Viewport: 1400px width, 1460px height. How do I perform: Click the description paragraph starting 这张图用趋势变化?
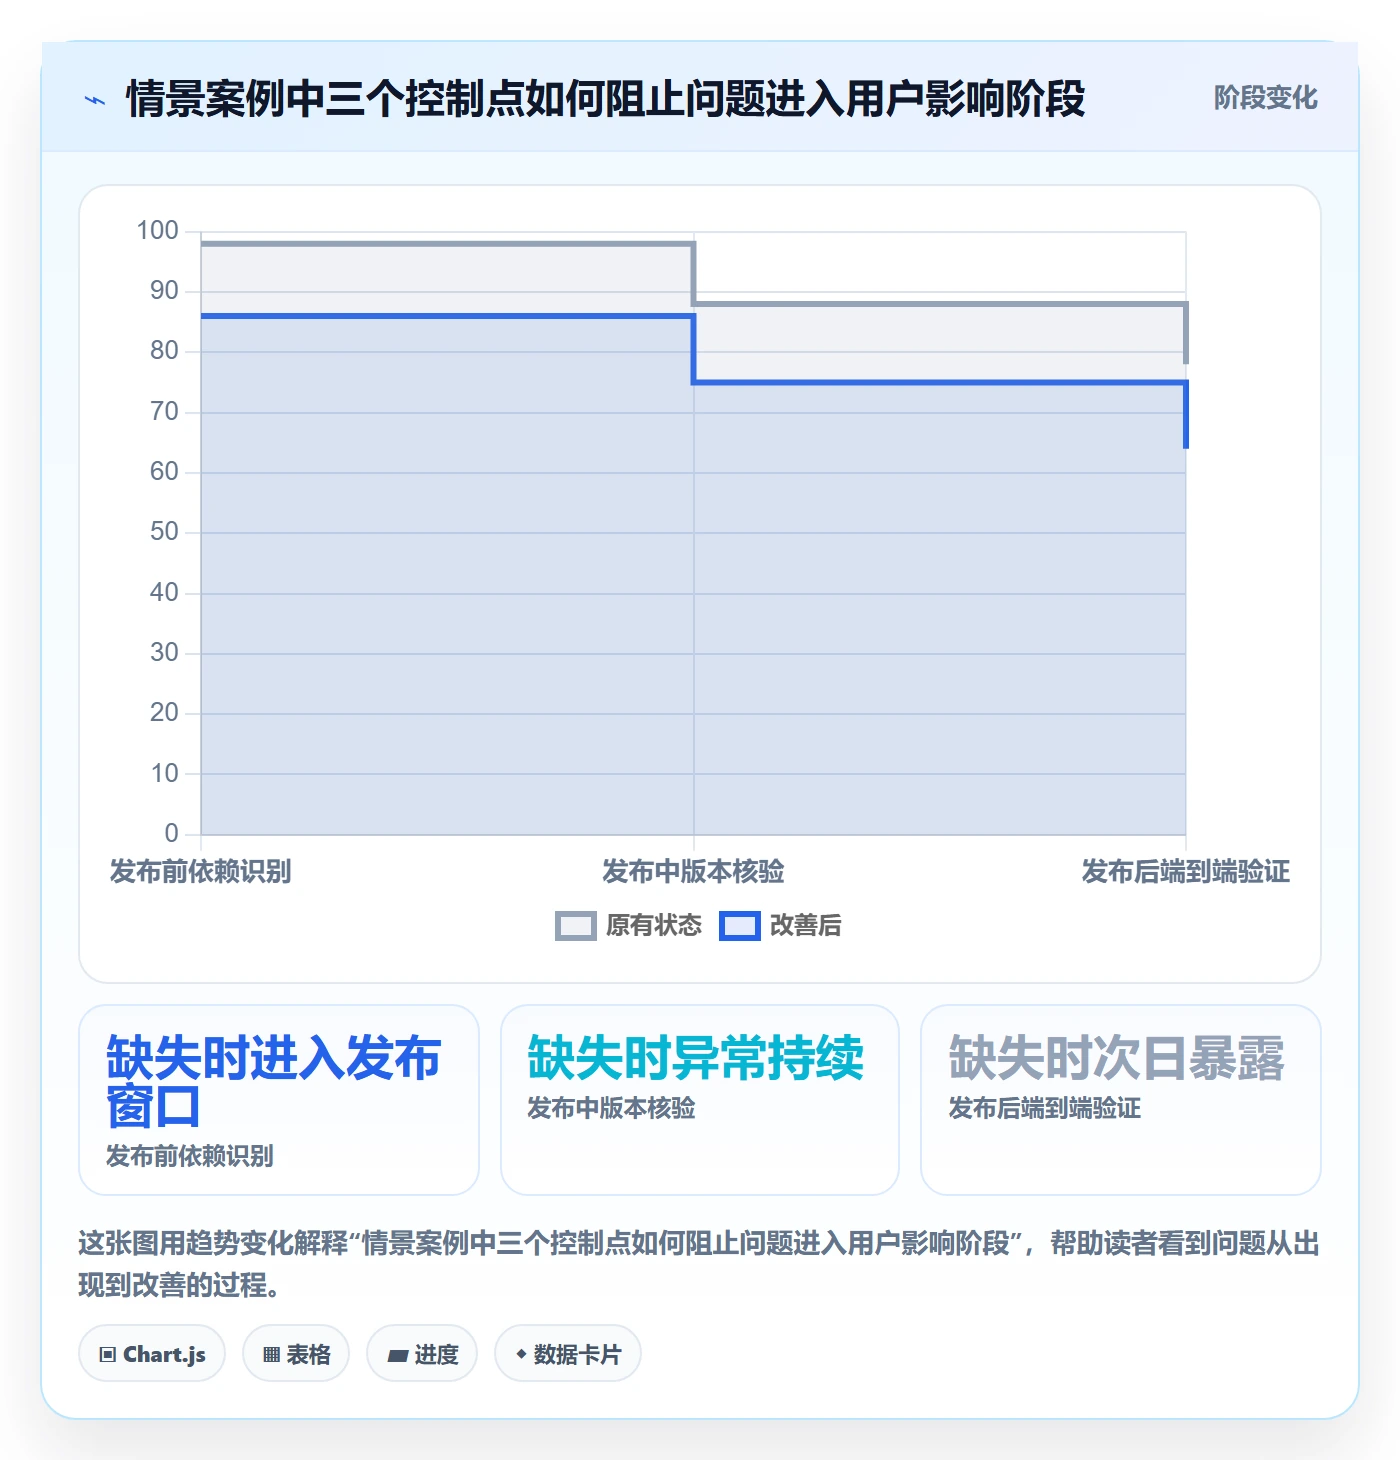point(699,1264)
